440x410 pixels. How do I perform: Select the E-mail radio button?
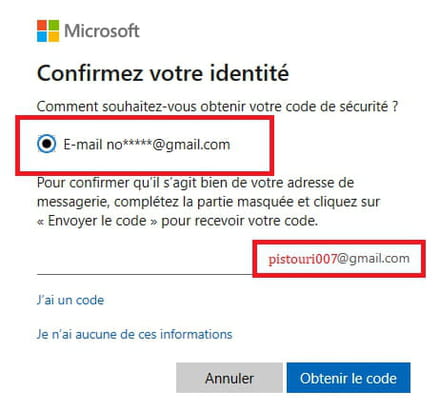click(46, 144)
